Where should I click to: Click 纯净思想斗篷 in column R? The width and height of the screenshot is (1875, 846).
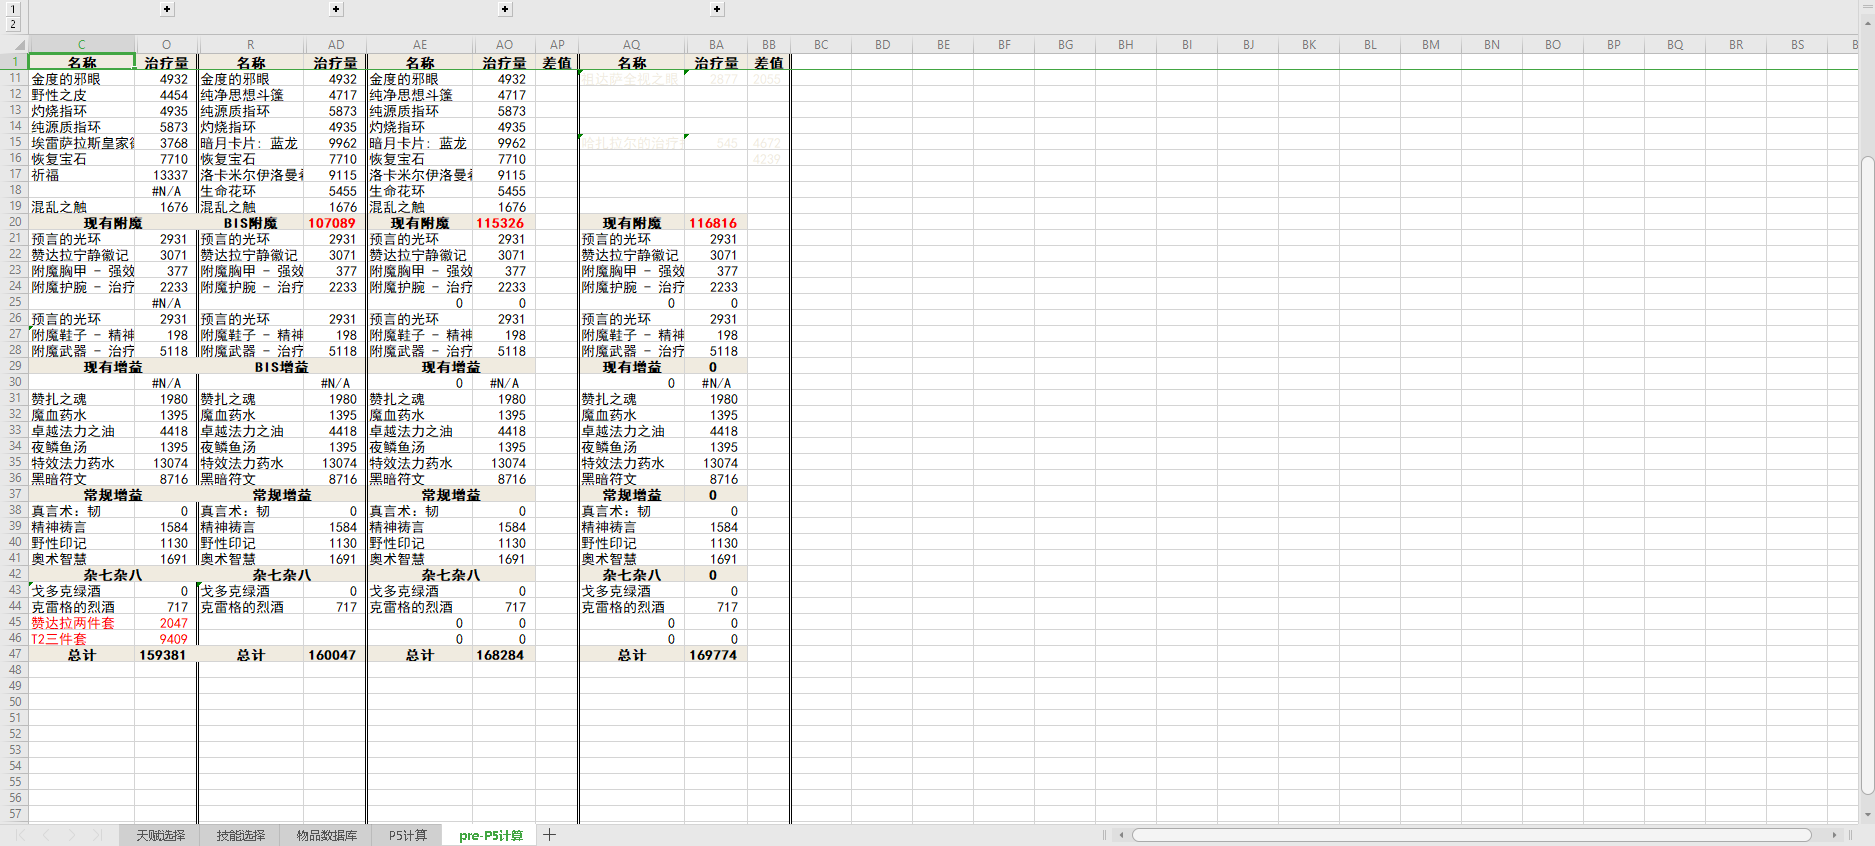click(251, 95)
